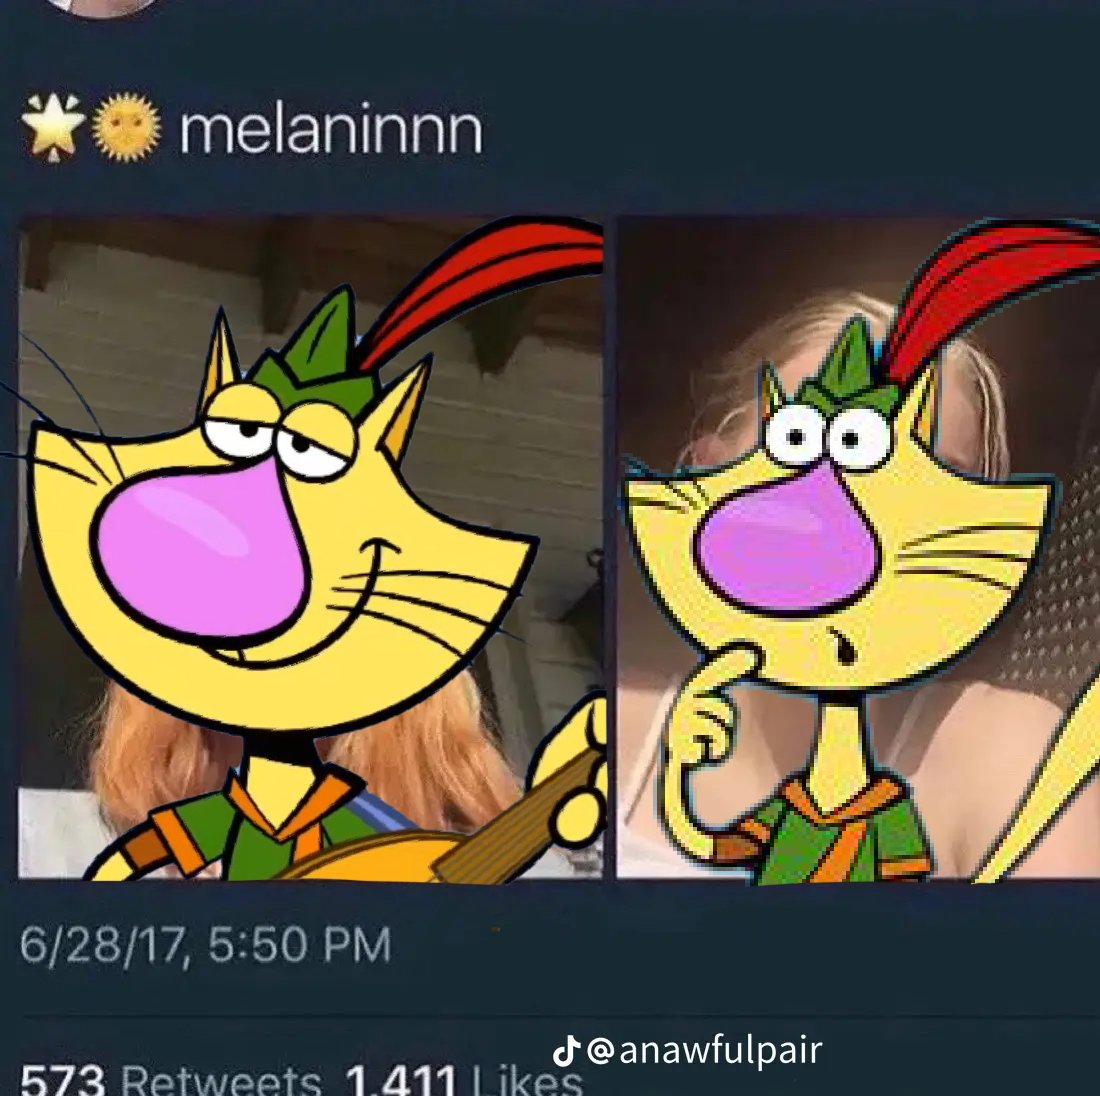
Task: Click the 6/28/17, 5:50 PM timestamp
Action: [205, 944]
